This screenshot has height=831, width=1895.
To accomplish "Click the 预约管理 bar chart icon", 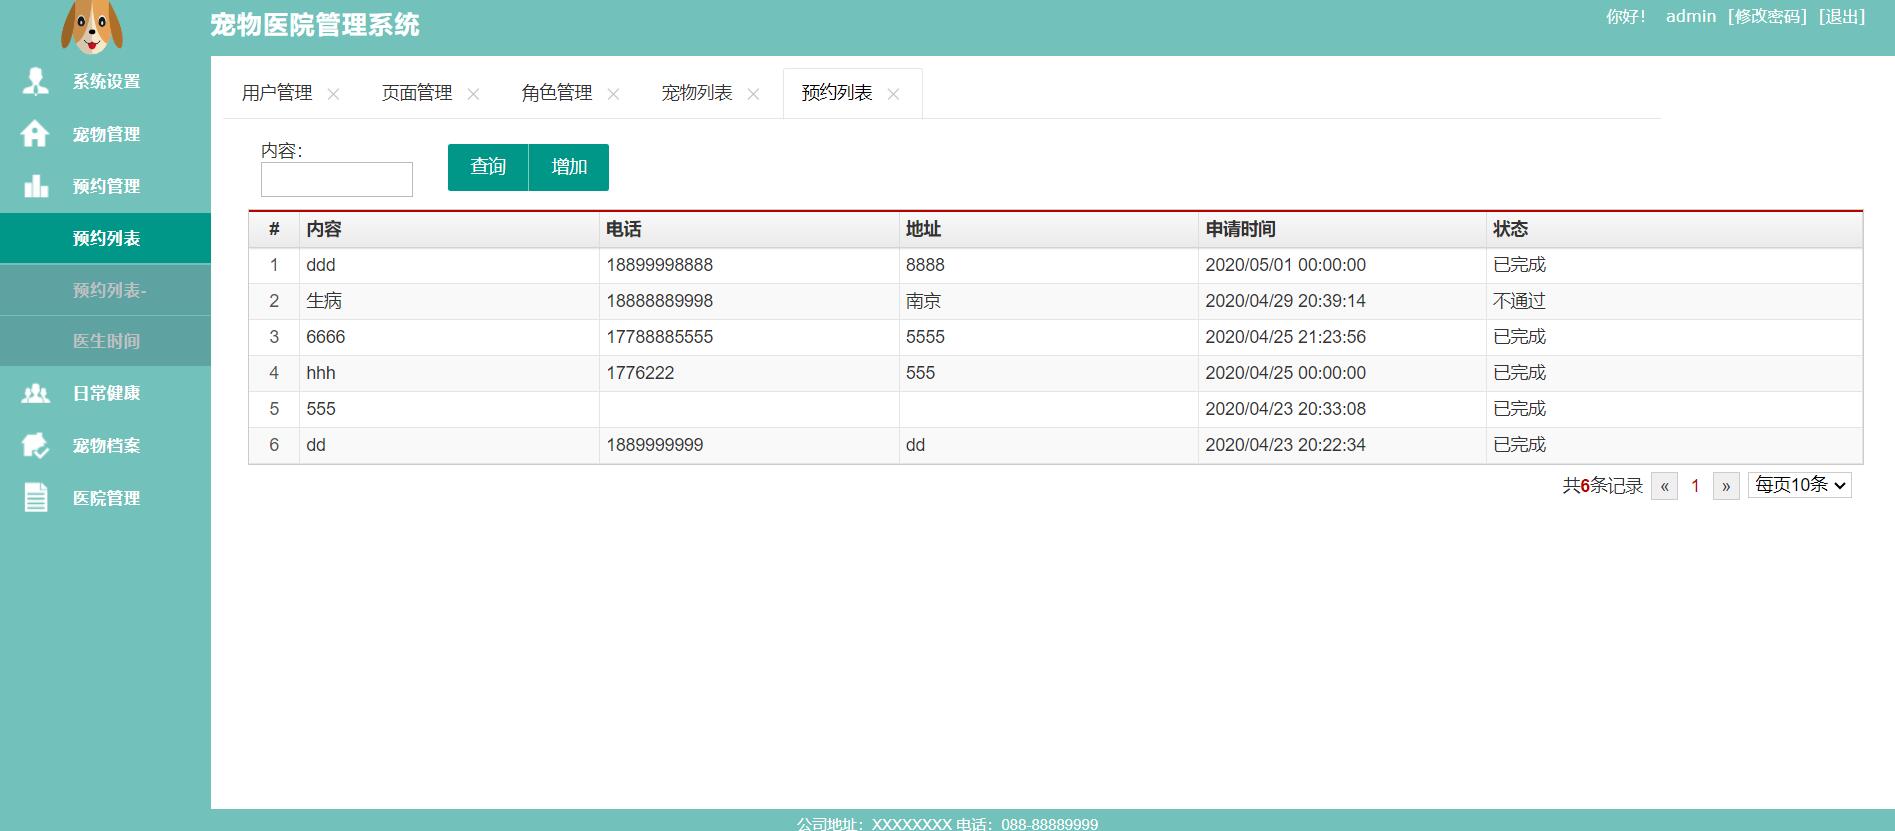I will click(36, 186).
